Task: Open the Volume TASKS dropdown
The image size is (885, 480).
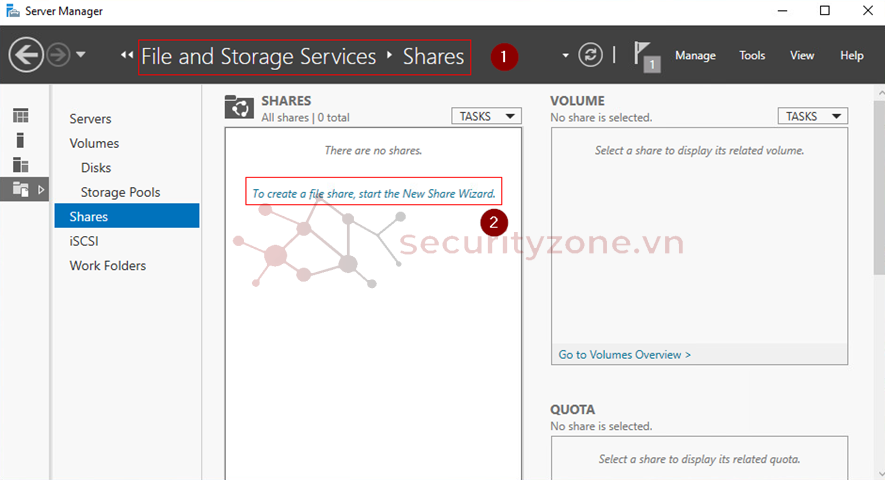Action: pos(812,116)
